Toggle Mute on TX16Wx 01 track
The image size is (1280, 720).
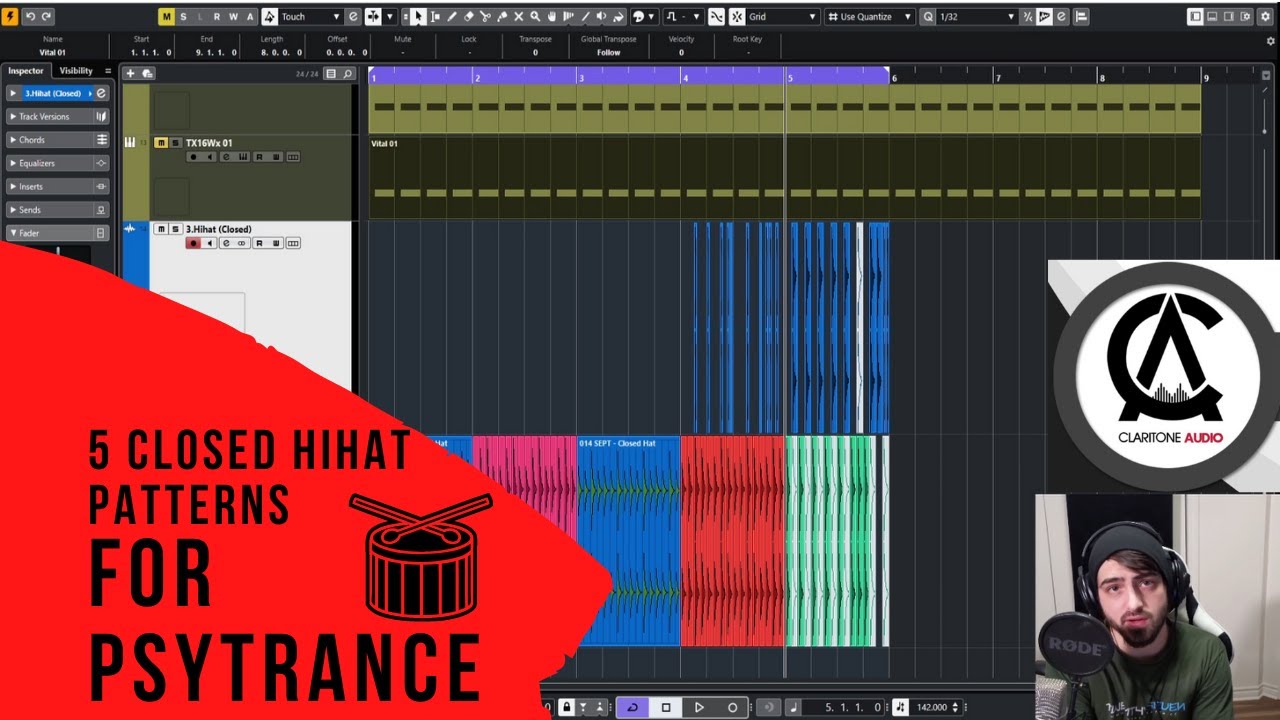(x=161, y=143)
